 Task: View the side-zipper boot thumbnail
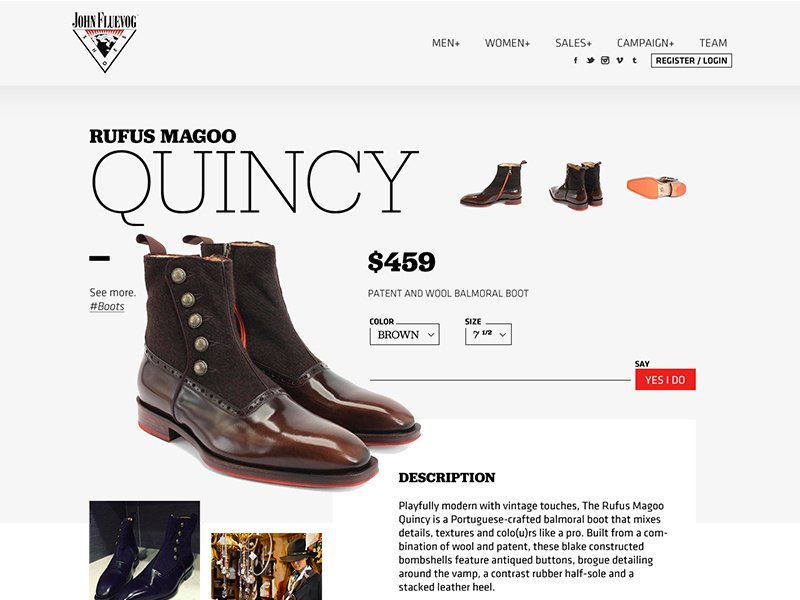tap(493, 184)
